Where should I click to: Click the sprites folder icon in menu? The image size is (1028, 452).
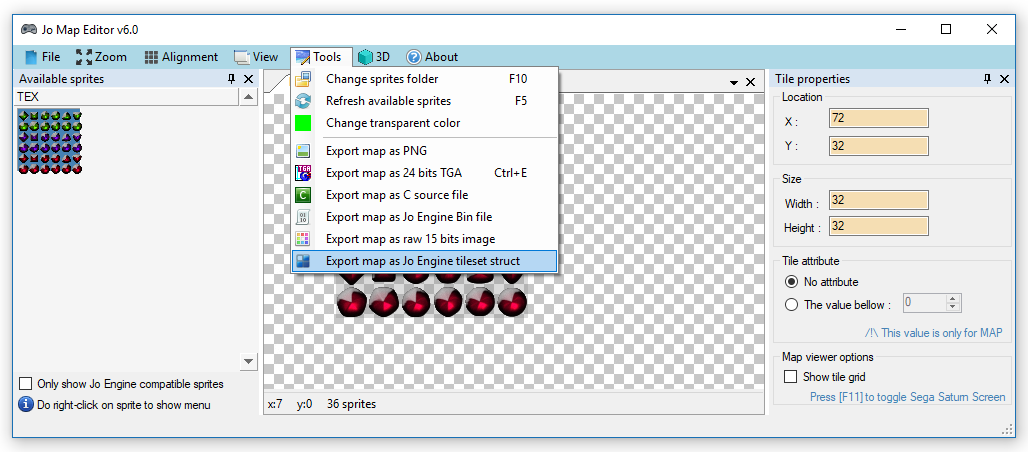[303, 79]
